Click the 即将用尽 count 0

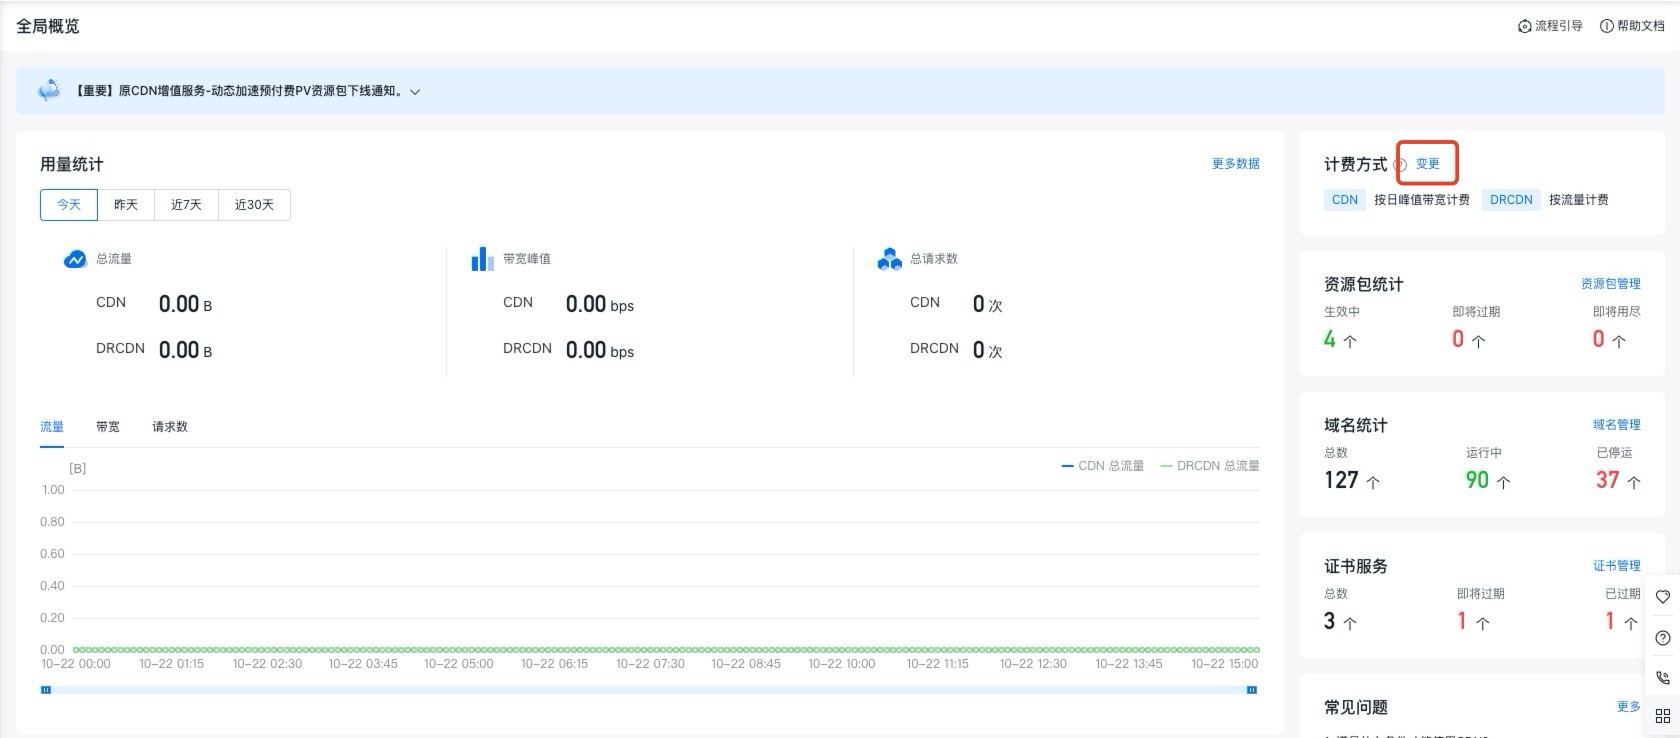point(1598,340)
